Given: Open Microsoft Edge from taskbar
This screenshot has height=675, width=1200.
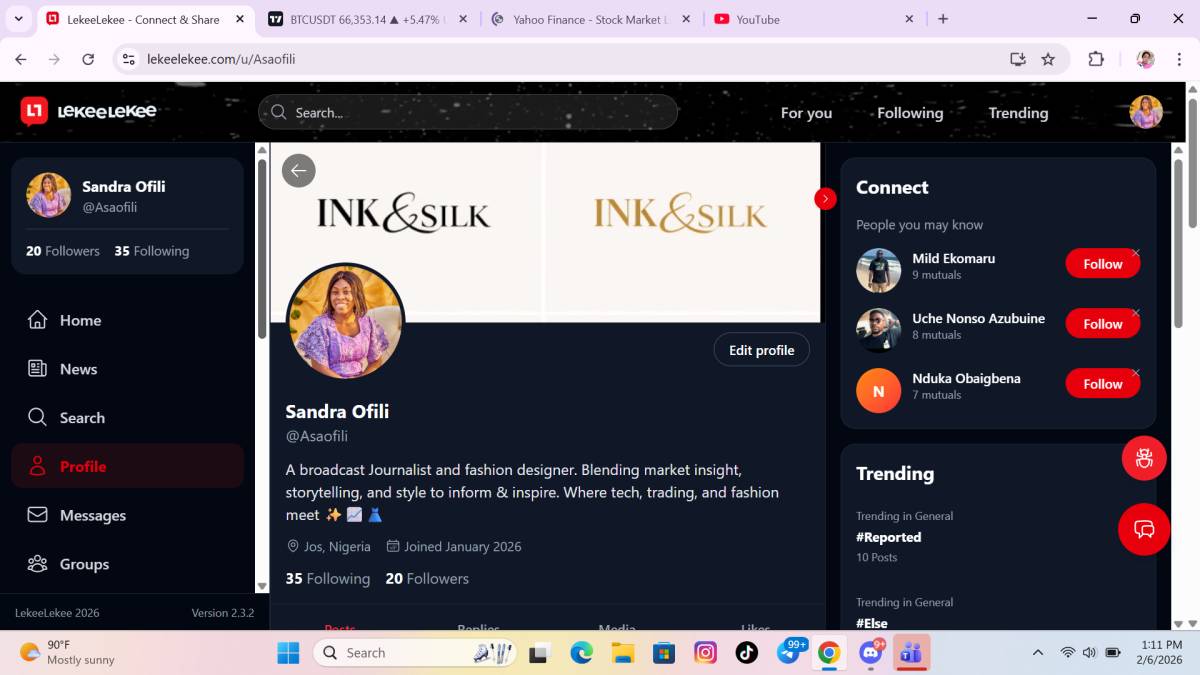Looking at the screenshot, I should tap(581, 653).
